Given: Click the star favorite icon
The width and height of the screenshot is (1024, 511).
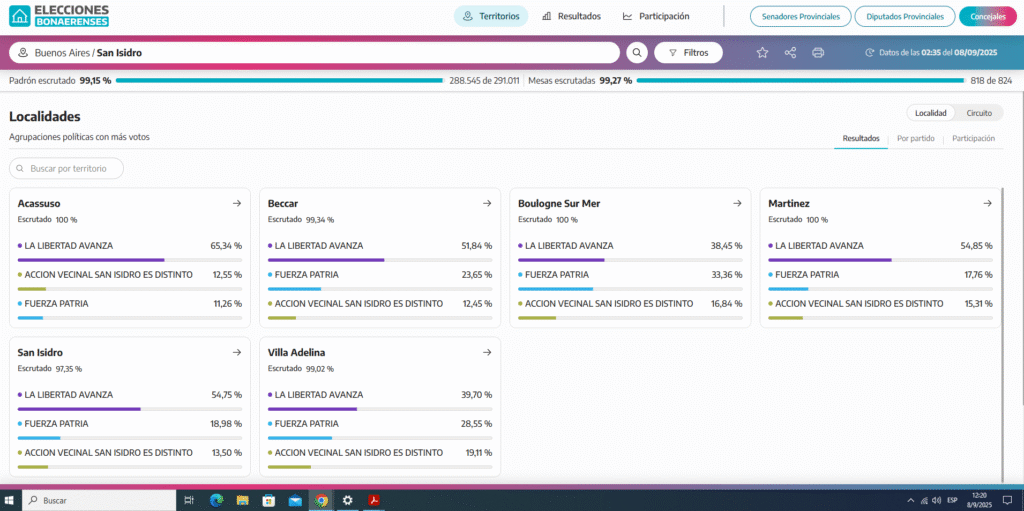Looking at the screenshot, I should click(x=762, y=52).
